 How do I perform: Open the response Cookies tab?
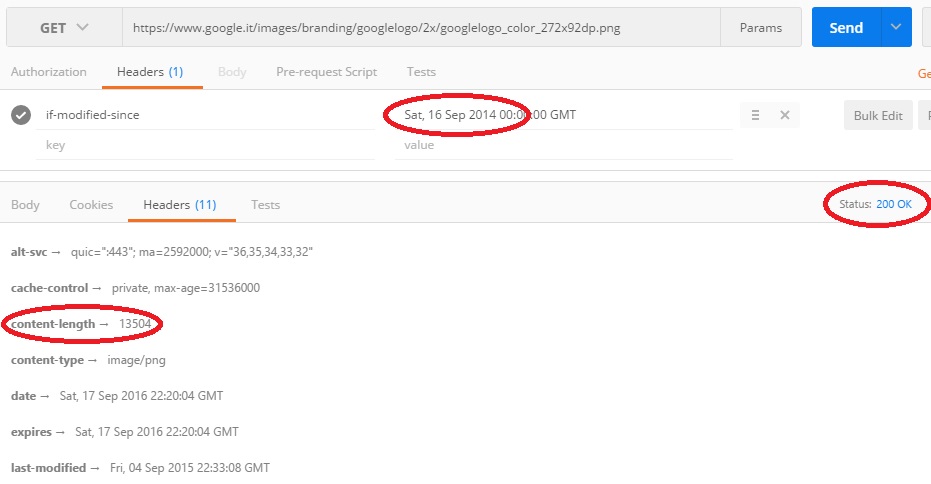click(x=91, y=205)
